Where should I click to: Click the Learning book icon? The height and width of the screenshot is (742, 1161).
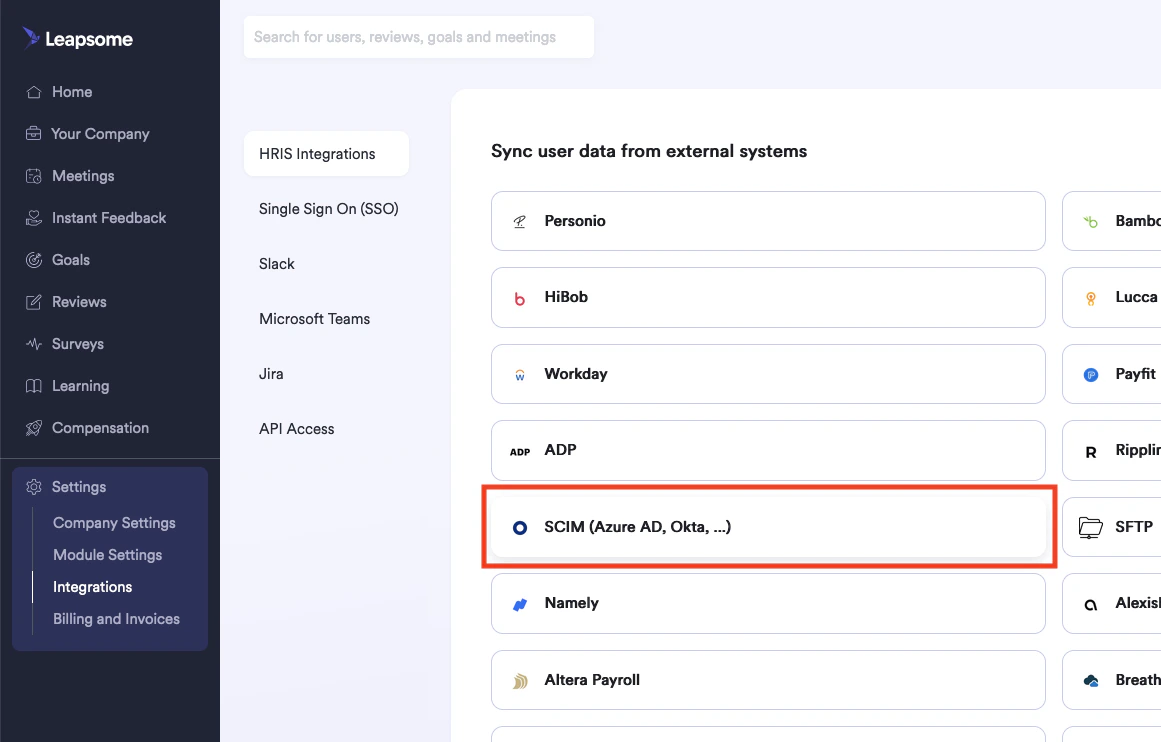[x=33, y=386]
